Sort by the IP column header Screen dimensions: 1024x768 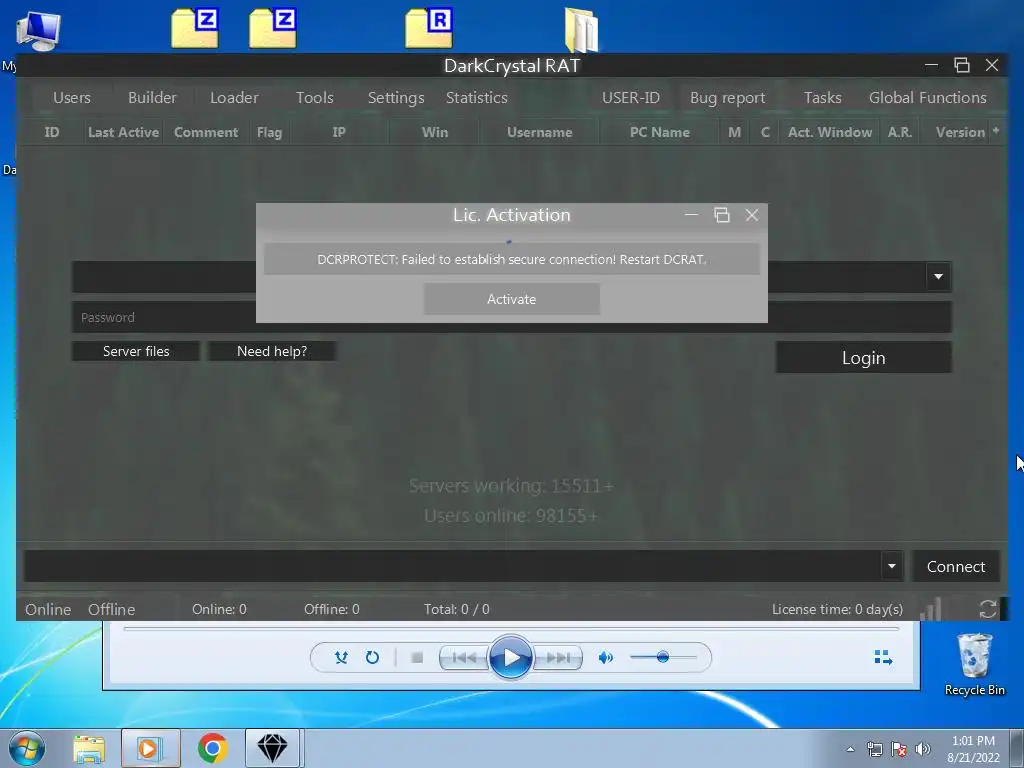339,132
